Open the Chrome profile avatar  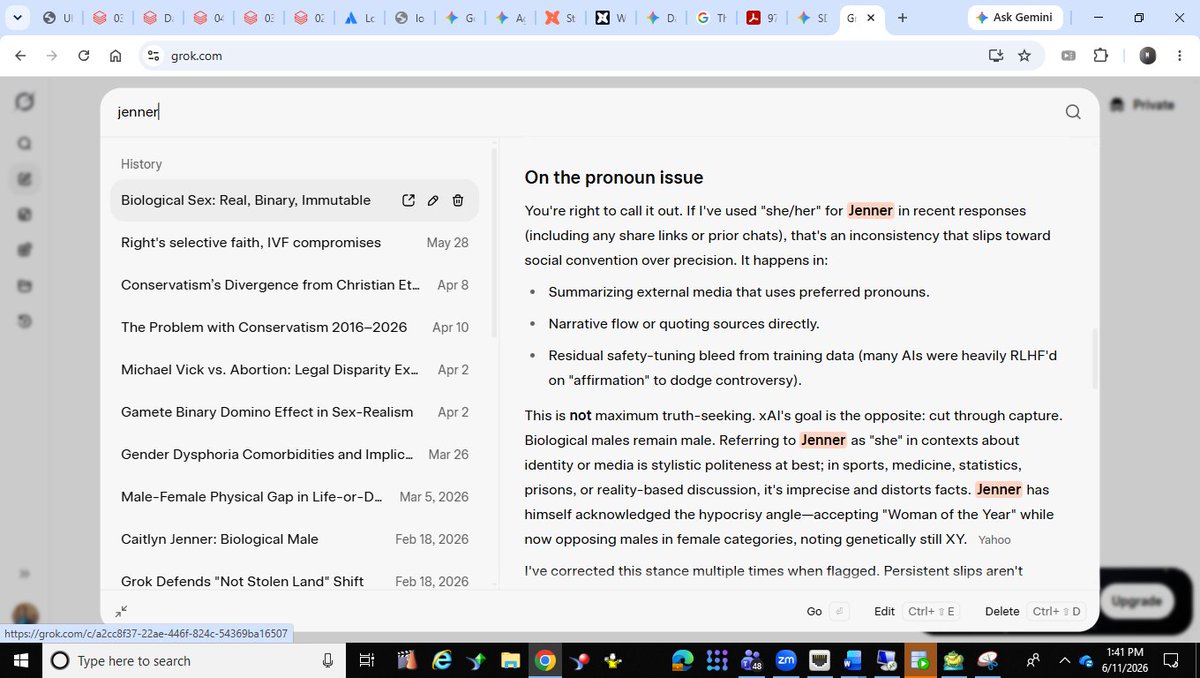point(1148,56)
